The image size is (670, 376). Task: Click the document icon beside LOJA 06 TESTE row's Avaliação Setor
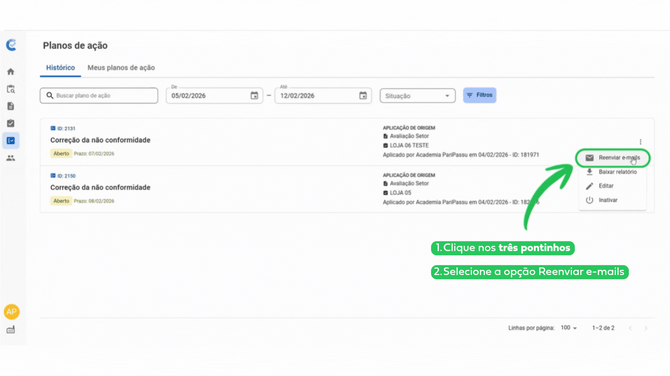point(385,136)
